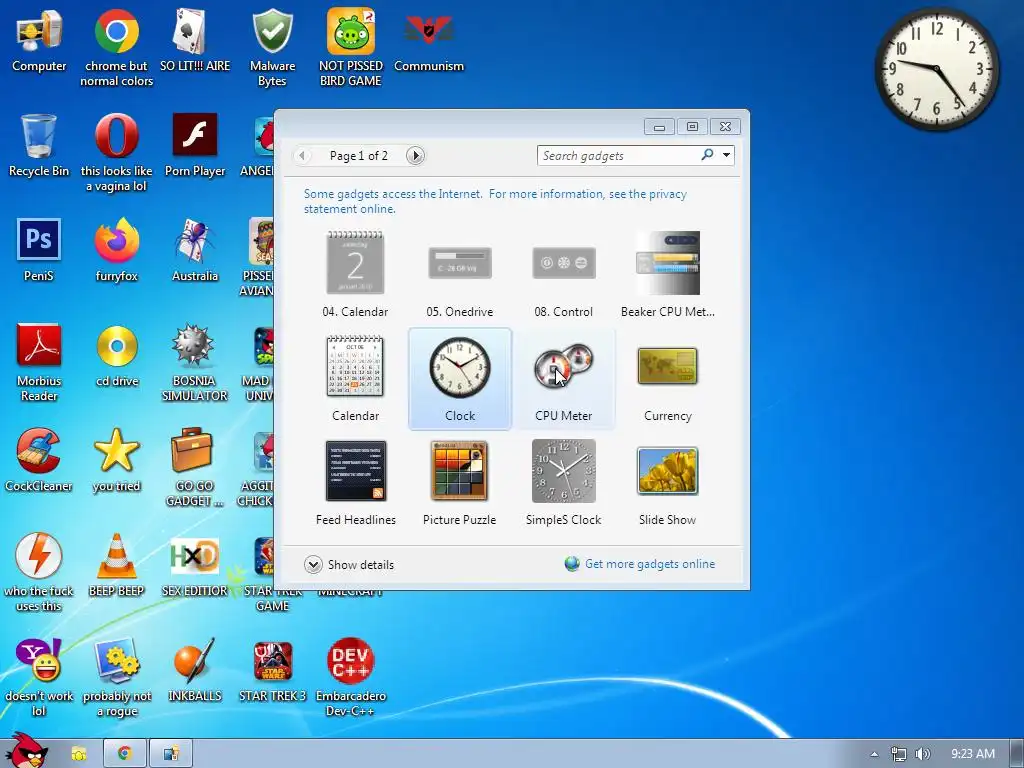Image resolution: width=1024 pixels, height=768 pixels.
Task: Select the SimpleS Clock gadget
Action: point(564,483)
